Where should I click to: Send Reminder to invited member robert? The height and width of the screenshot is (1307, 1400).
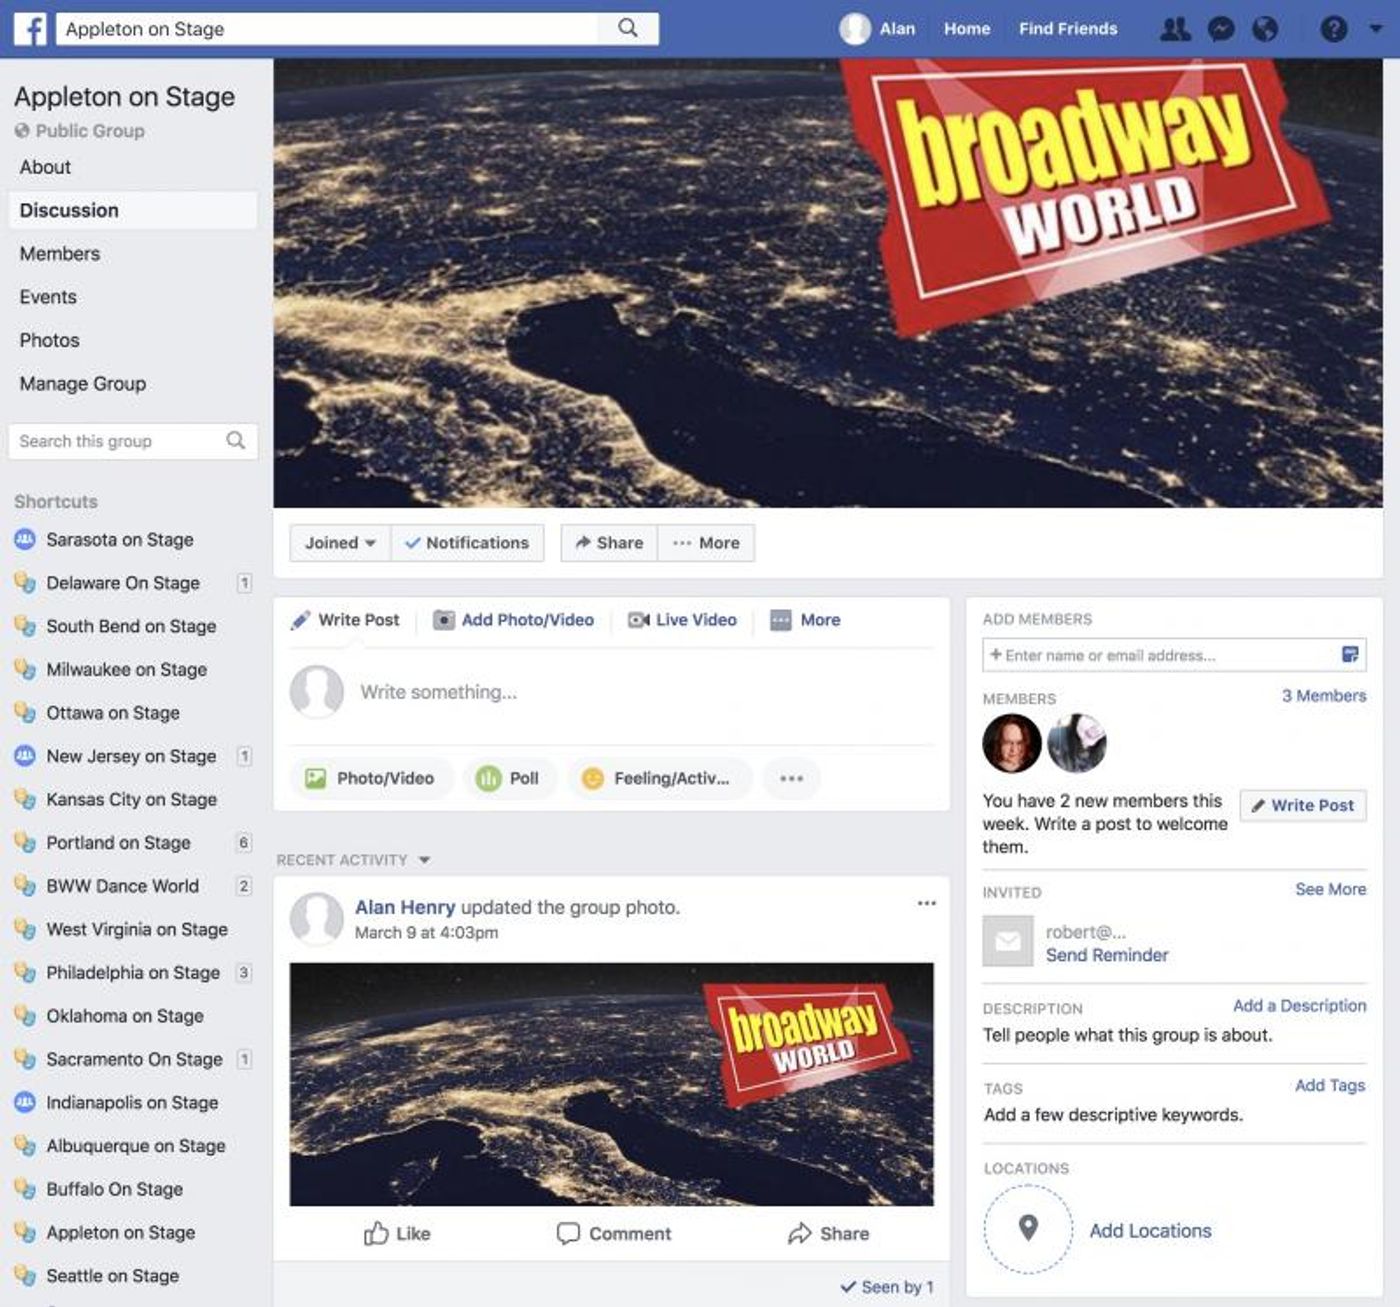point(1106,955)
